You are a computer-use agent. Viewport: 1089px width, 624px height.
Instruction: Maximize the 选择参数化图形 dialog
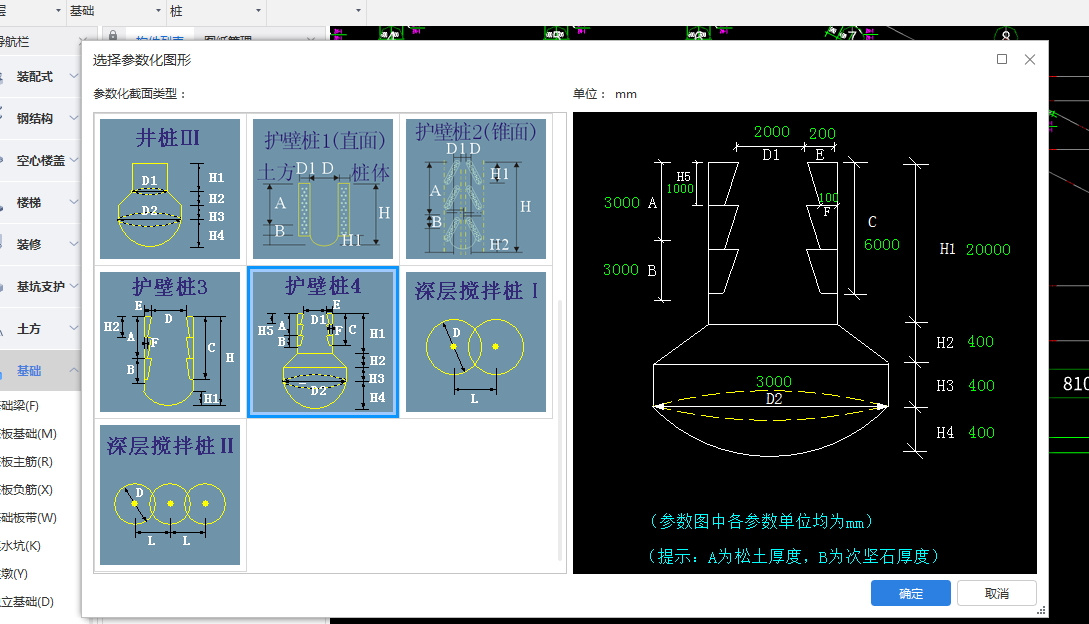tap(1001, 59)
